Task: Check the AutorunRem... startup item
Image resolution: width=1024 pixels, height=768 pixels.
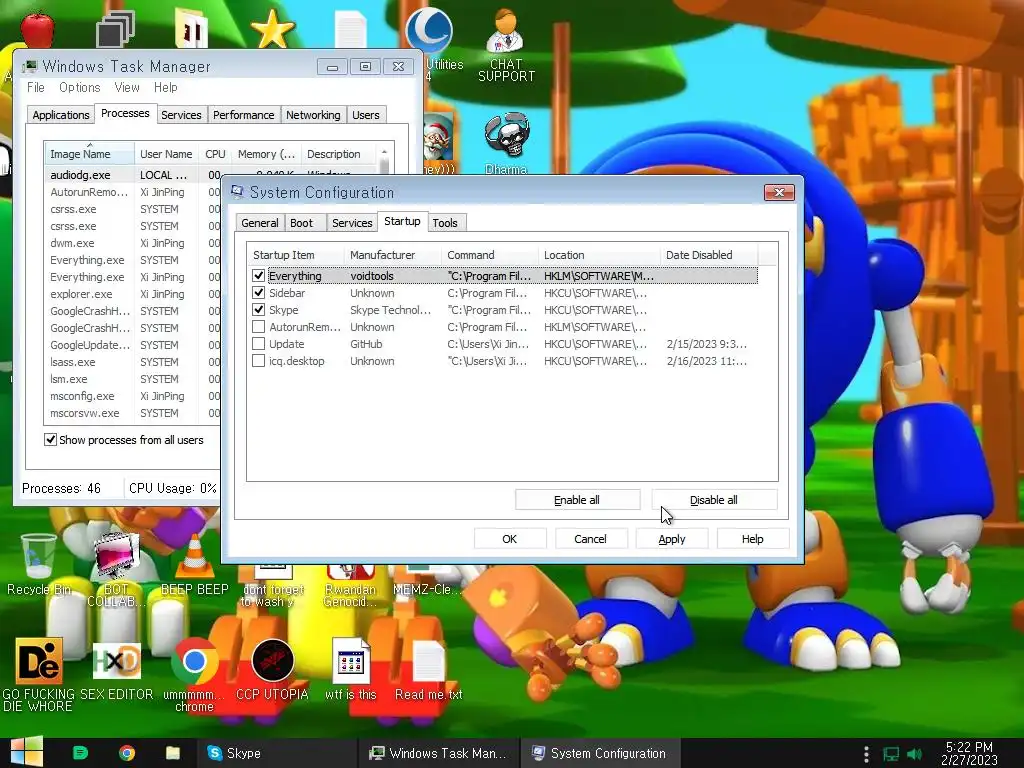Action: coord(259,327)
